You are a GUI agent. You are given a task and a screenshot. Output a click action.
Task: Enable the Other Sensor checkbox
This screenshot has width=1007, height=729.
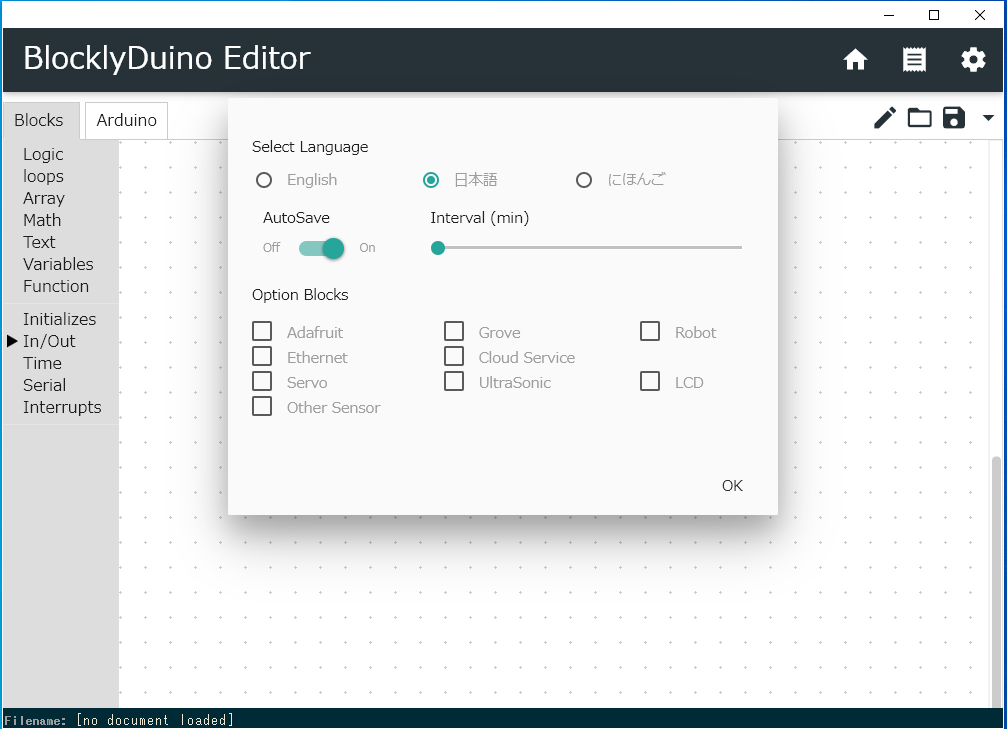262,407
